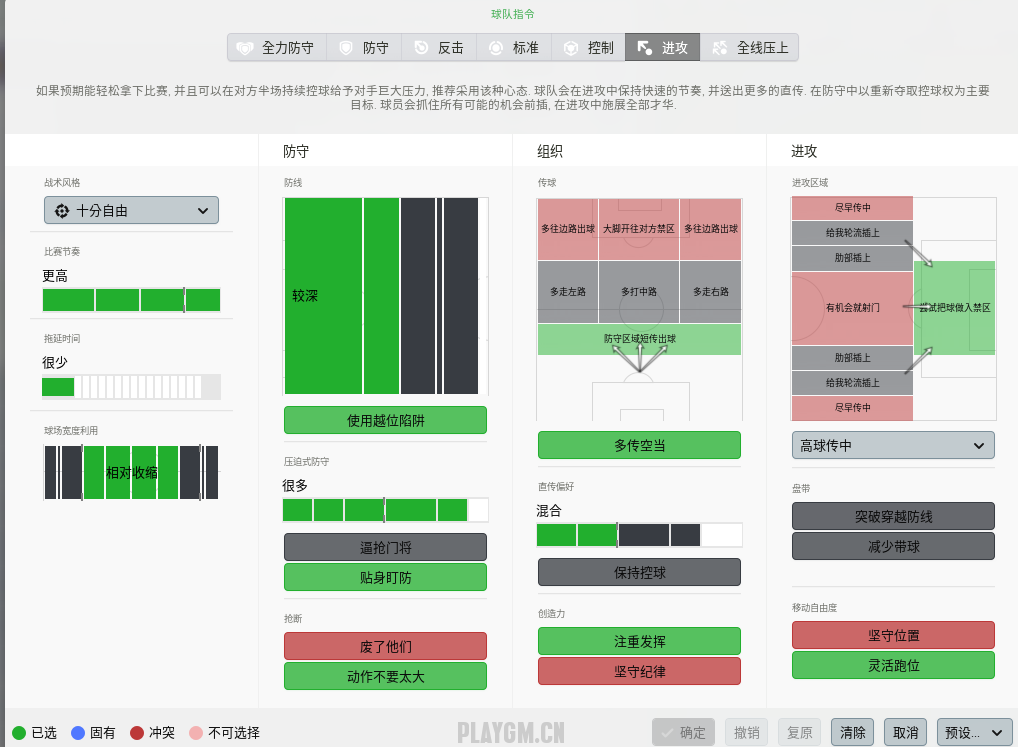This screenshot has width=1018, height=747.
Task: Toggle 贴身盯防 tight marking
Action: tap(385, 577)
